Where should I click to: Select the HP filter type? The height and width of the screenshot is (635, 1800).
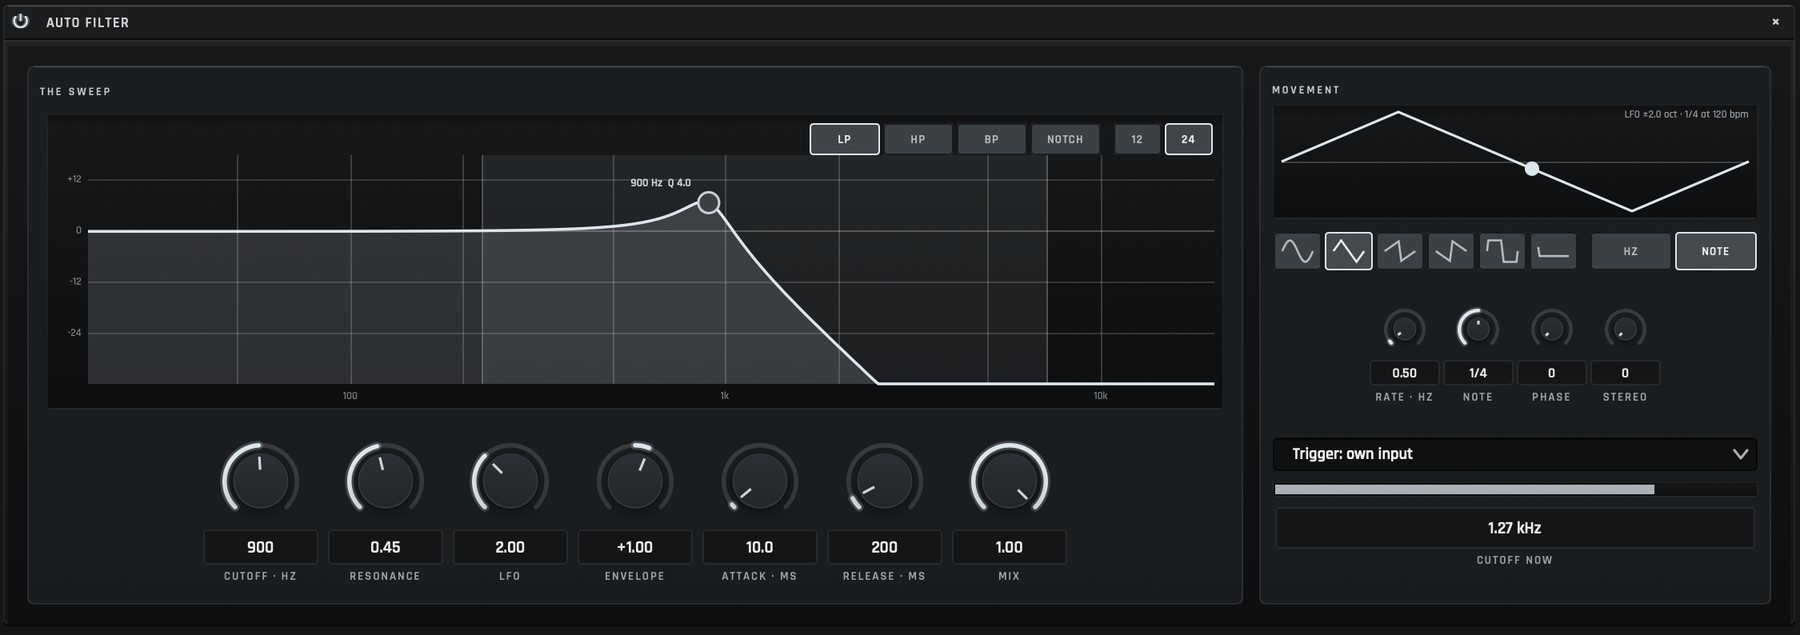(x=918, y=139)
